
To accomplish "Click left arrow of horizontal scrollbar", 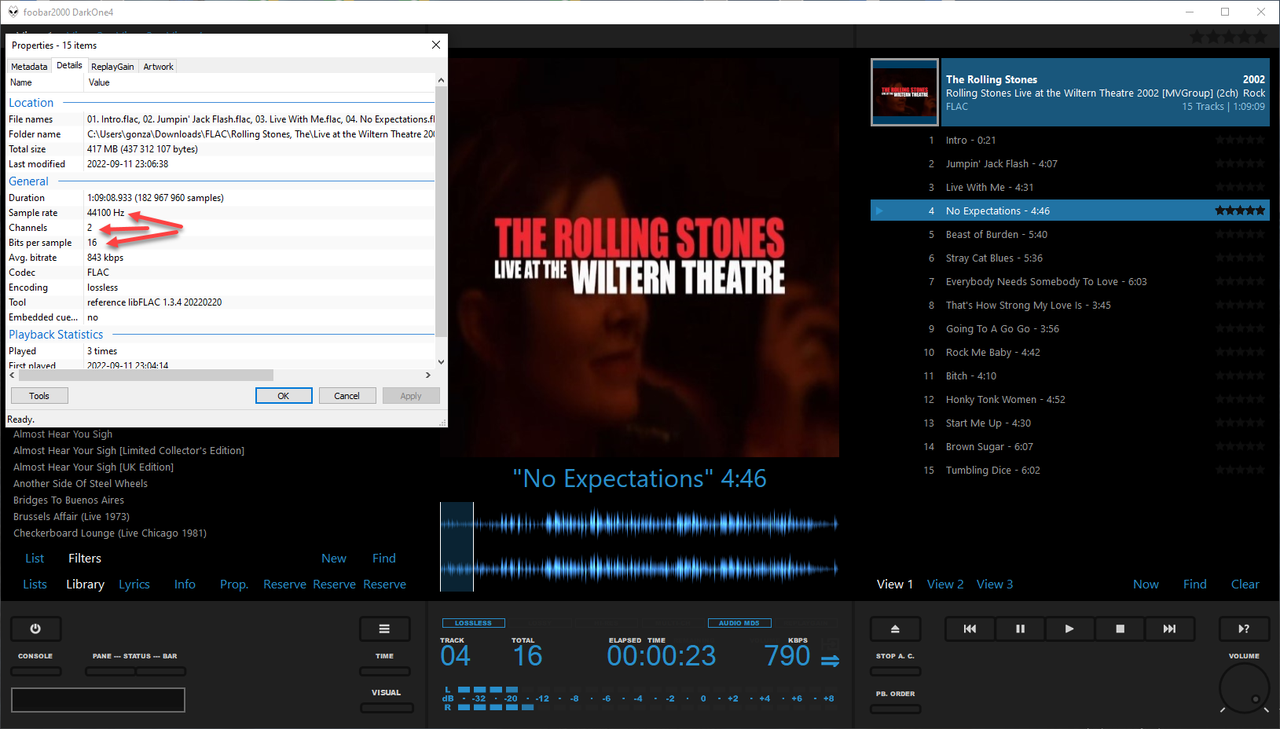I will point(13,375).
